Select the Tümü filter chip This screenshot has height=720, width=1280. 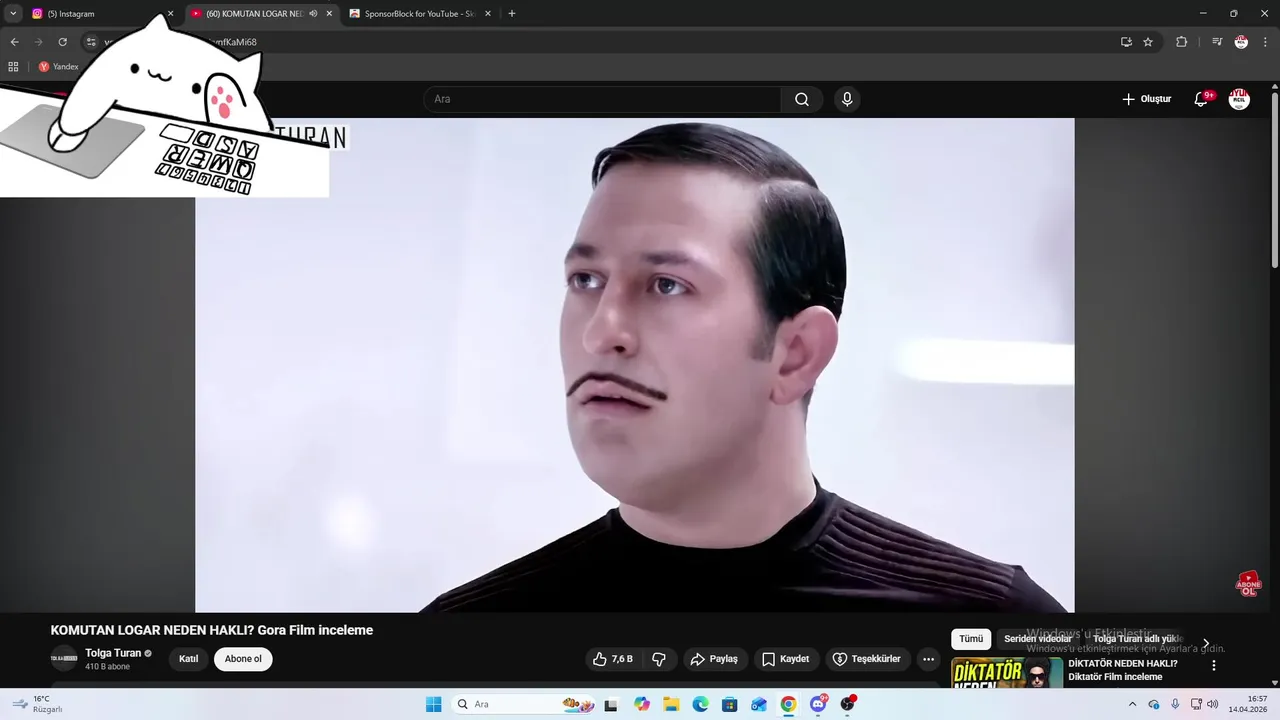point(971,639)
